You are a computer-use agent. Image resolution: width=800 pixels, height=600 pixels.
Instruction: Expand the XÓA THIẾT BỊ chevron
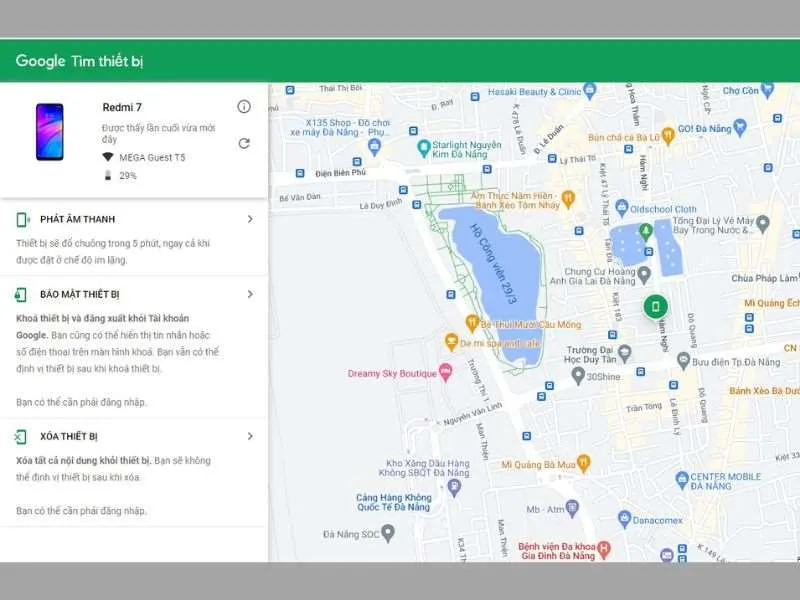point(250,436)
